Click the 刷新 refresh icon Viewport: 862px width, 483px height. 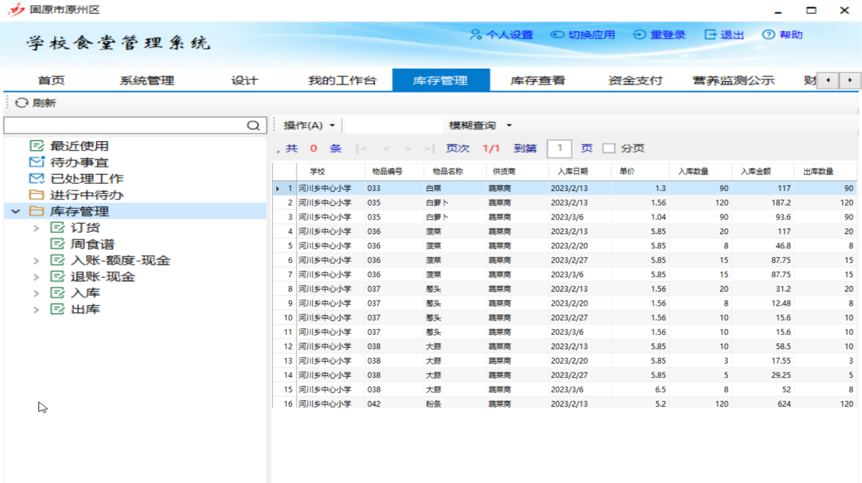21,103
